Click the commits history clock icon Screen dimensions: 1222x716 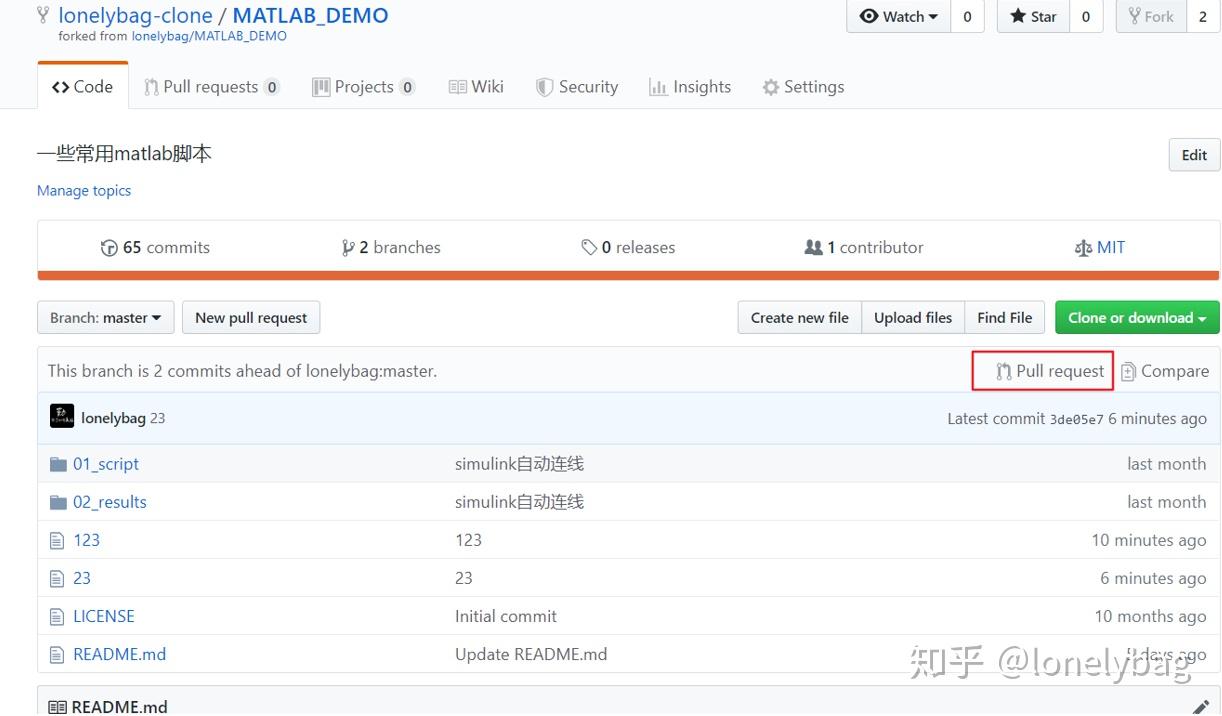pos(110,247)
